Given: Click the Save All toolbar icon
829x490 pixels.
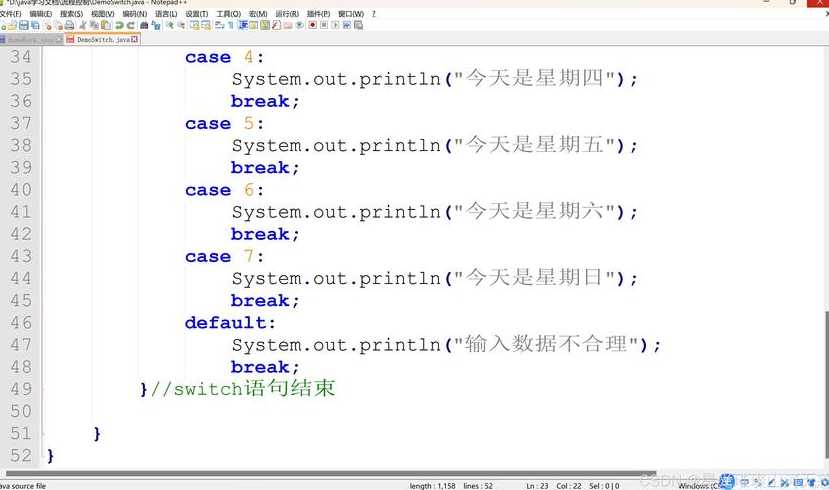Looking at the screenshot, I should click(x=35, y=25).
